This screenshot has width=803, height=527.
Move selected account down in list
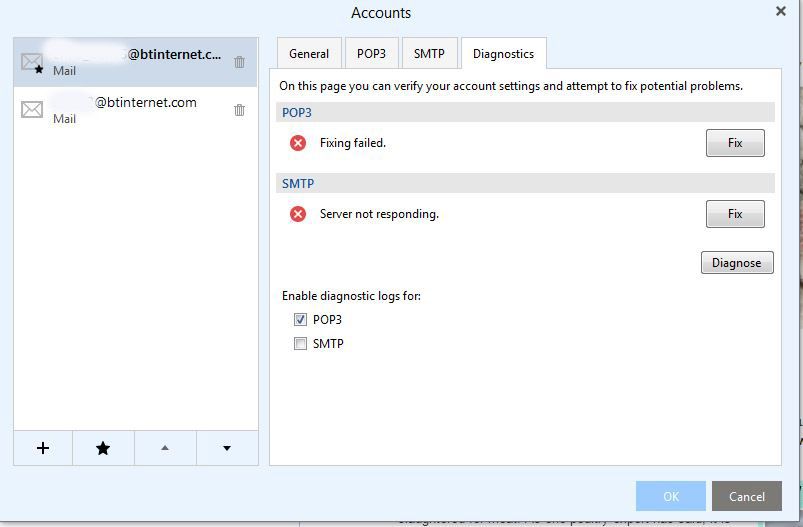click(227, 448)
